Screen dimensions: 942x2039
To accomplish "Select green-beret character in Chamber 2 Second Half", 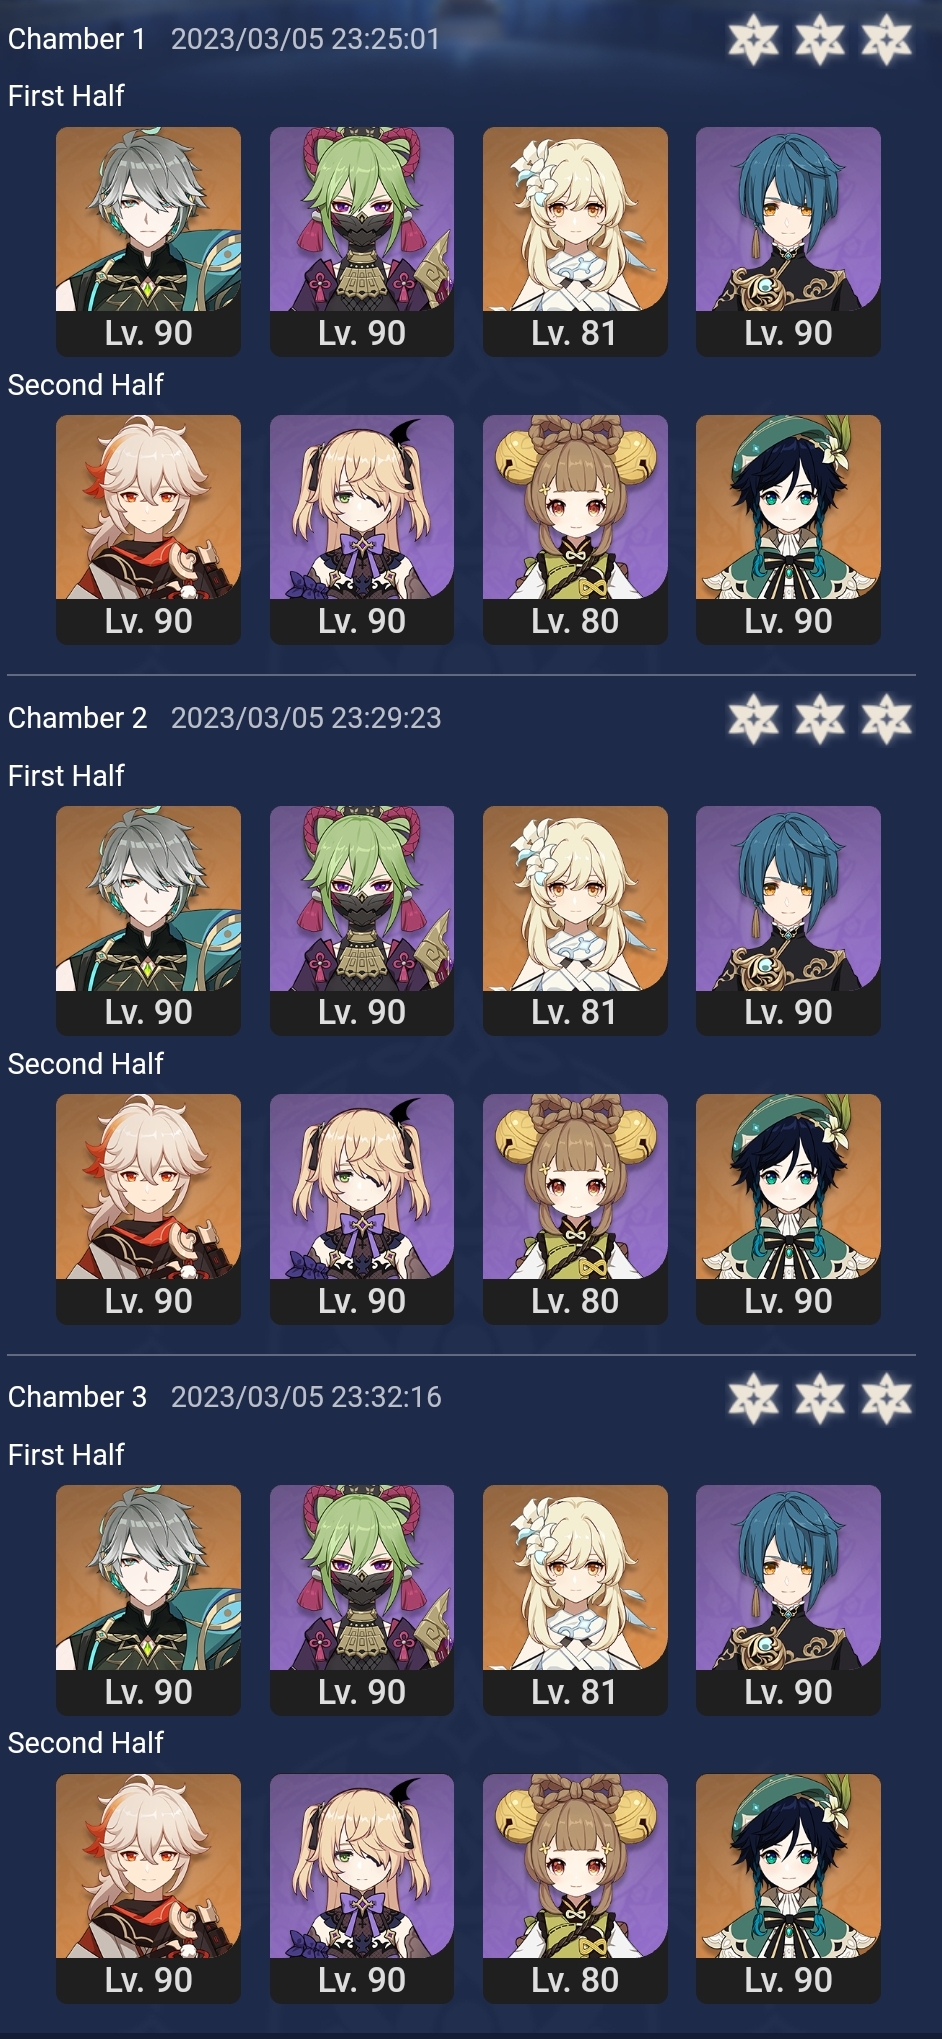I will (788, 1209).
